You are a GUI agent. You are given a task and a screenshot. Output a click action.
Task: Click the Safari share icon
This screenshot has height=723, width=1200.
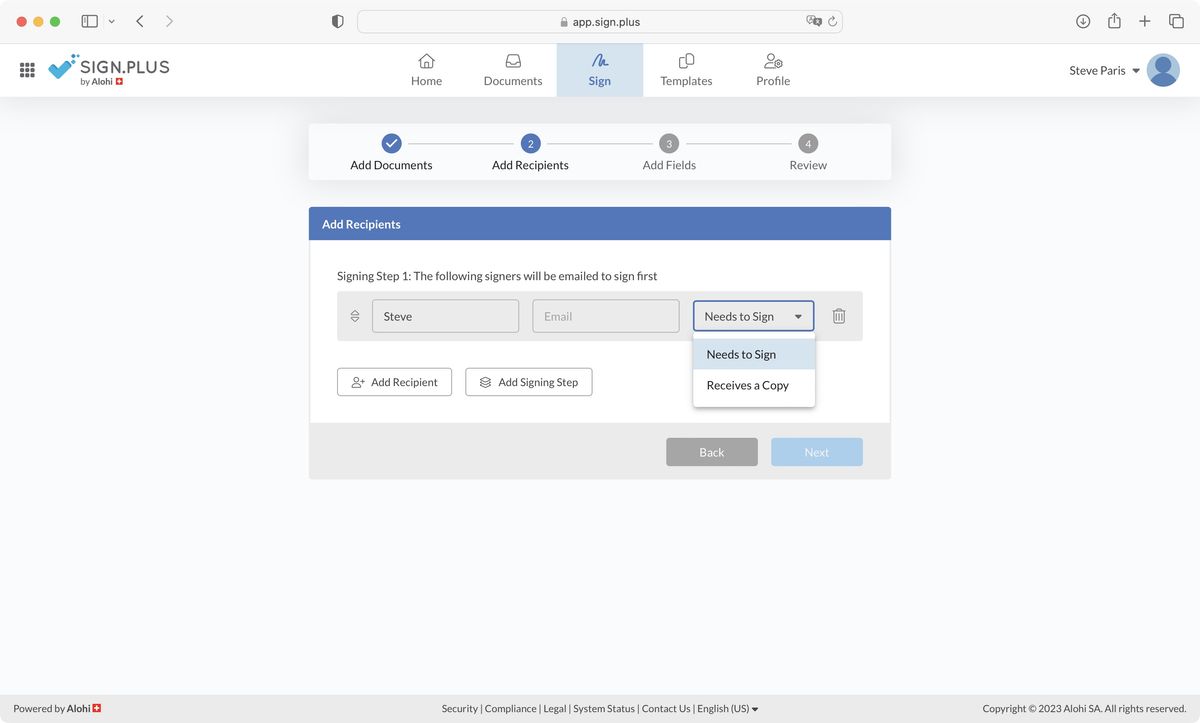[1114, 21]
